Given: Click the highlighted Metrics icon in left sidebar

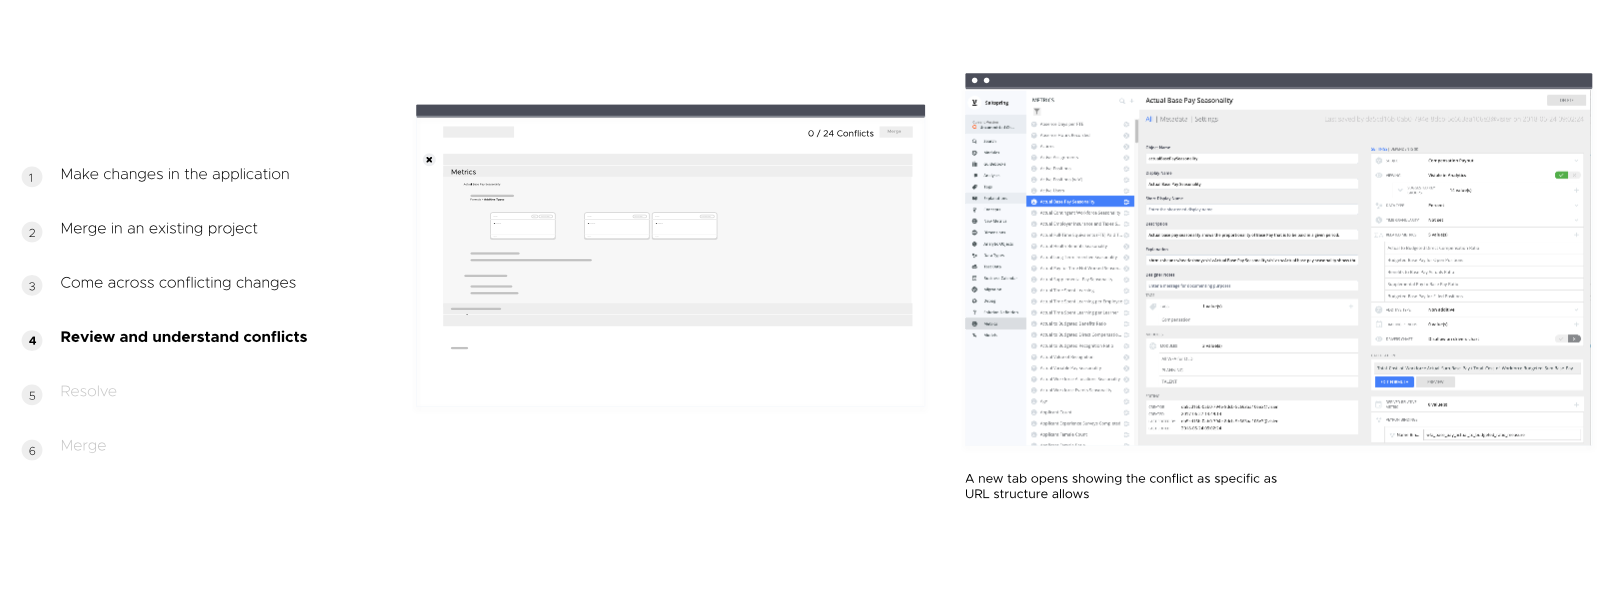Looking at the screenshot, I should click(975, 324).
